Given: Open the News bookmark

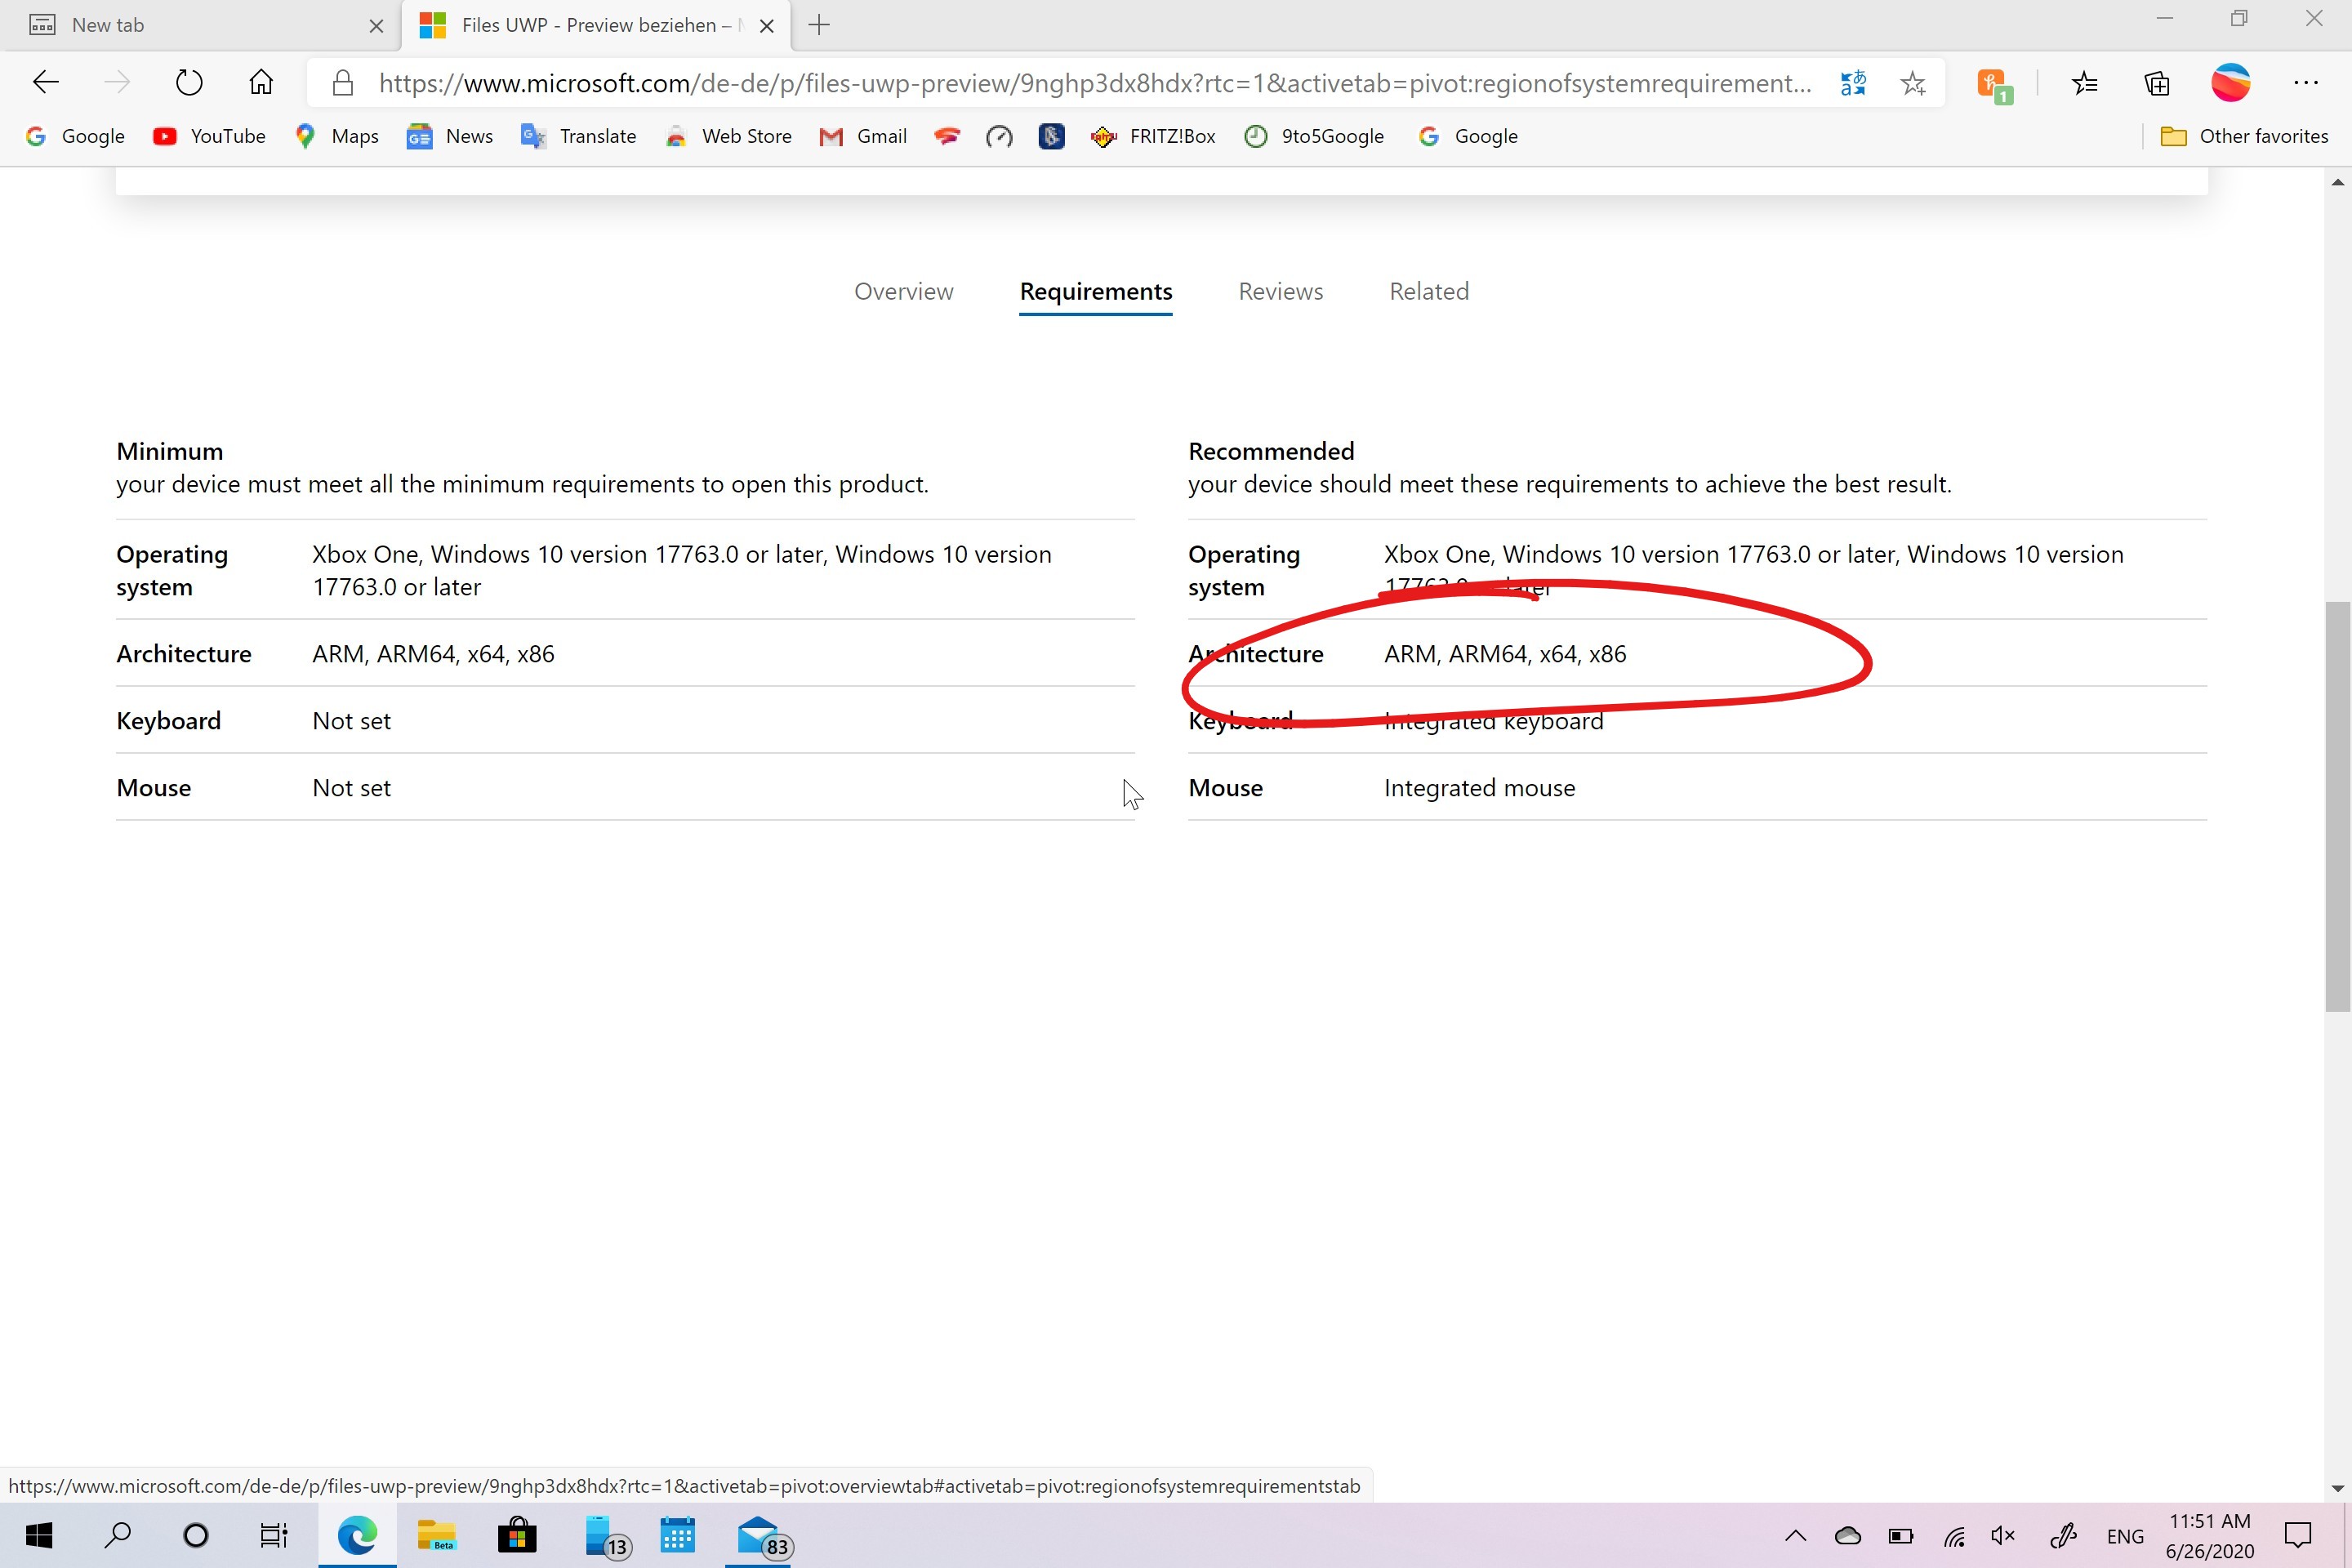Looking at the screenshot, I should 450,136.
